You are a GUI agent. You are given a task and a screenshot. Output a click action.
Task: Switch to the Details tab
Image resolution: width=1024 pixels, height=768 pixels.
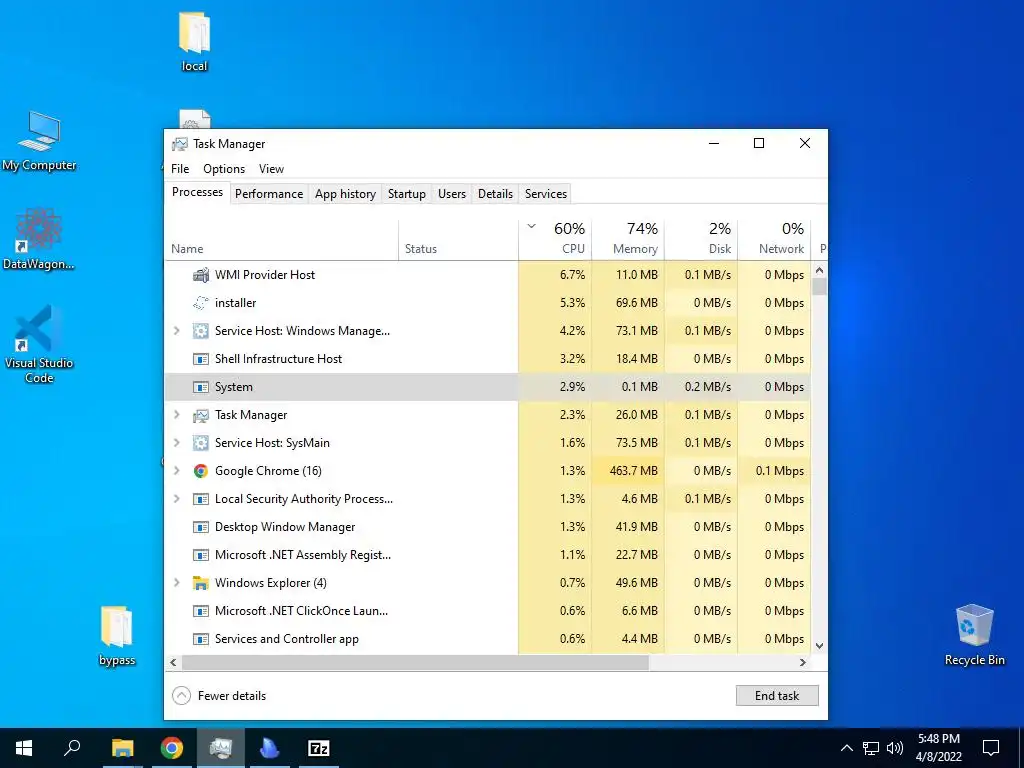coord(495,194)
